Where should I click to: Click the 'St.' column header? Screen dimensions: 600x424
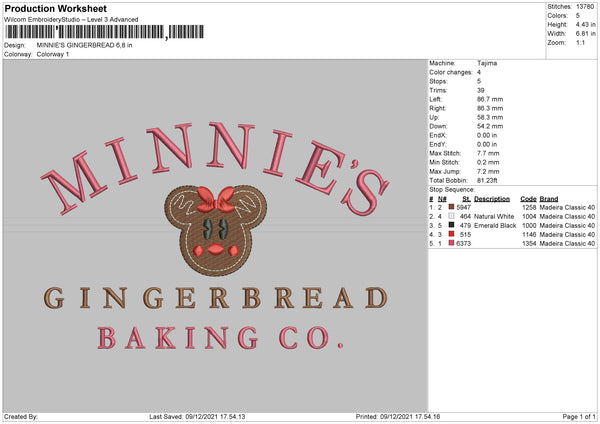pyautogui.click(x=466, y=199)
